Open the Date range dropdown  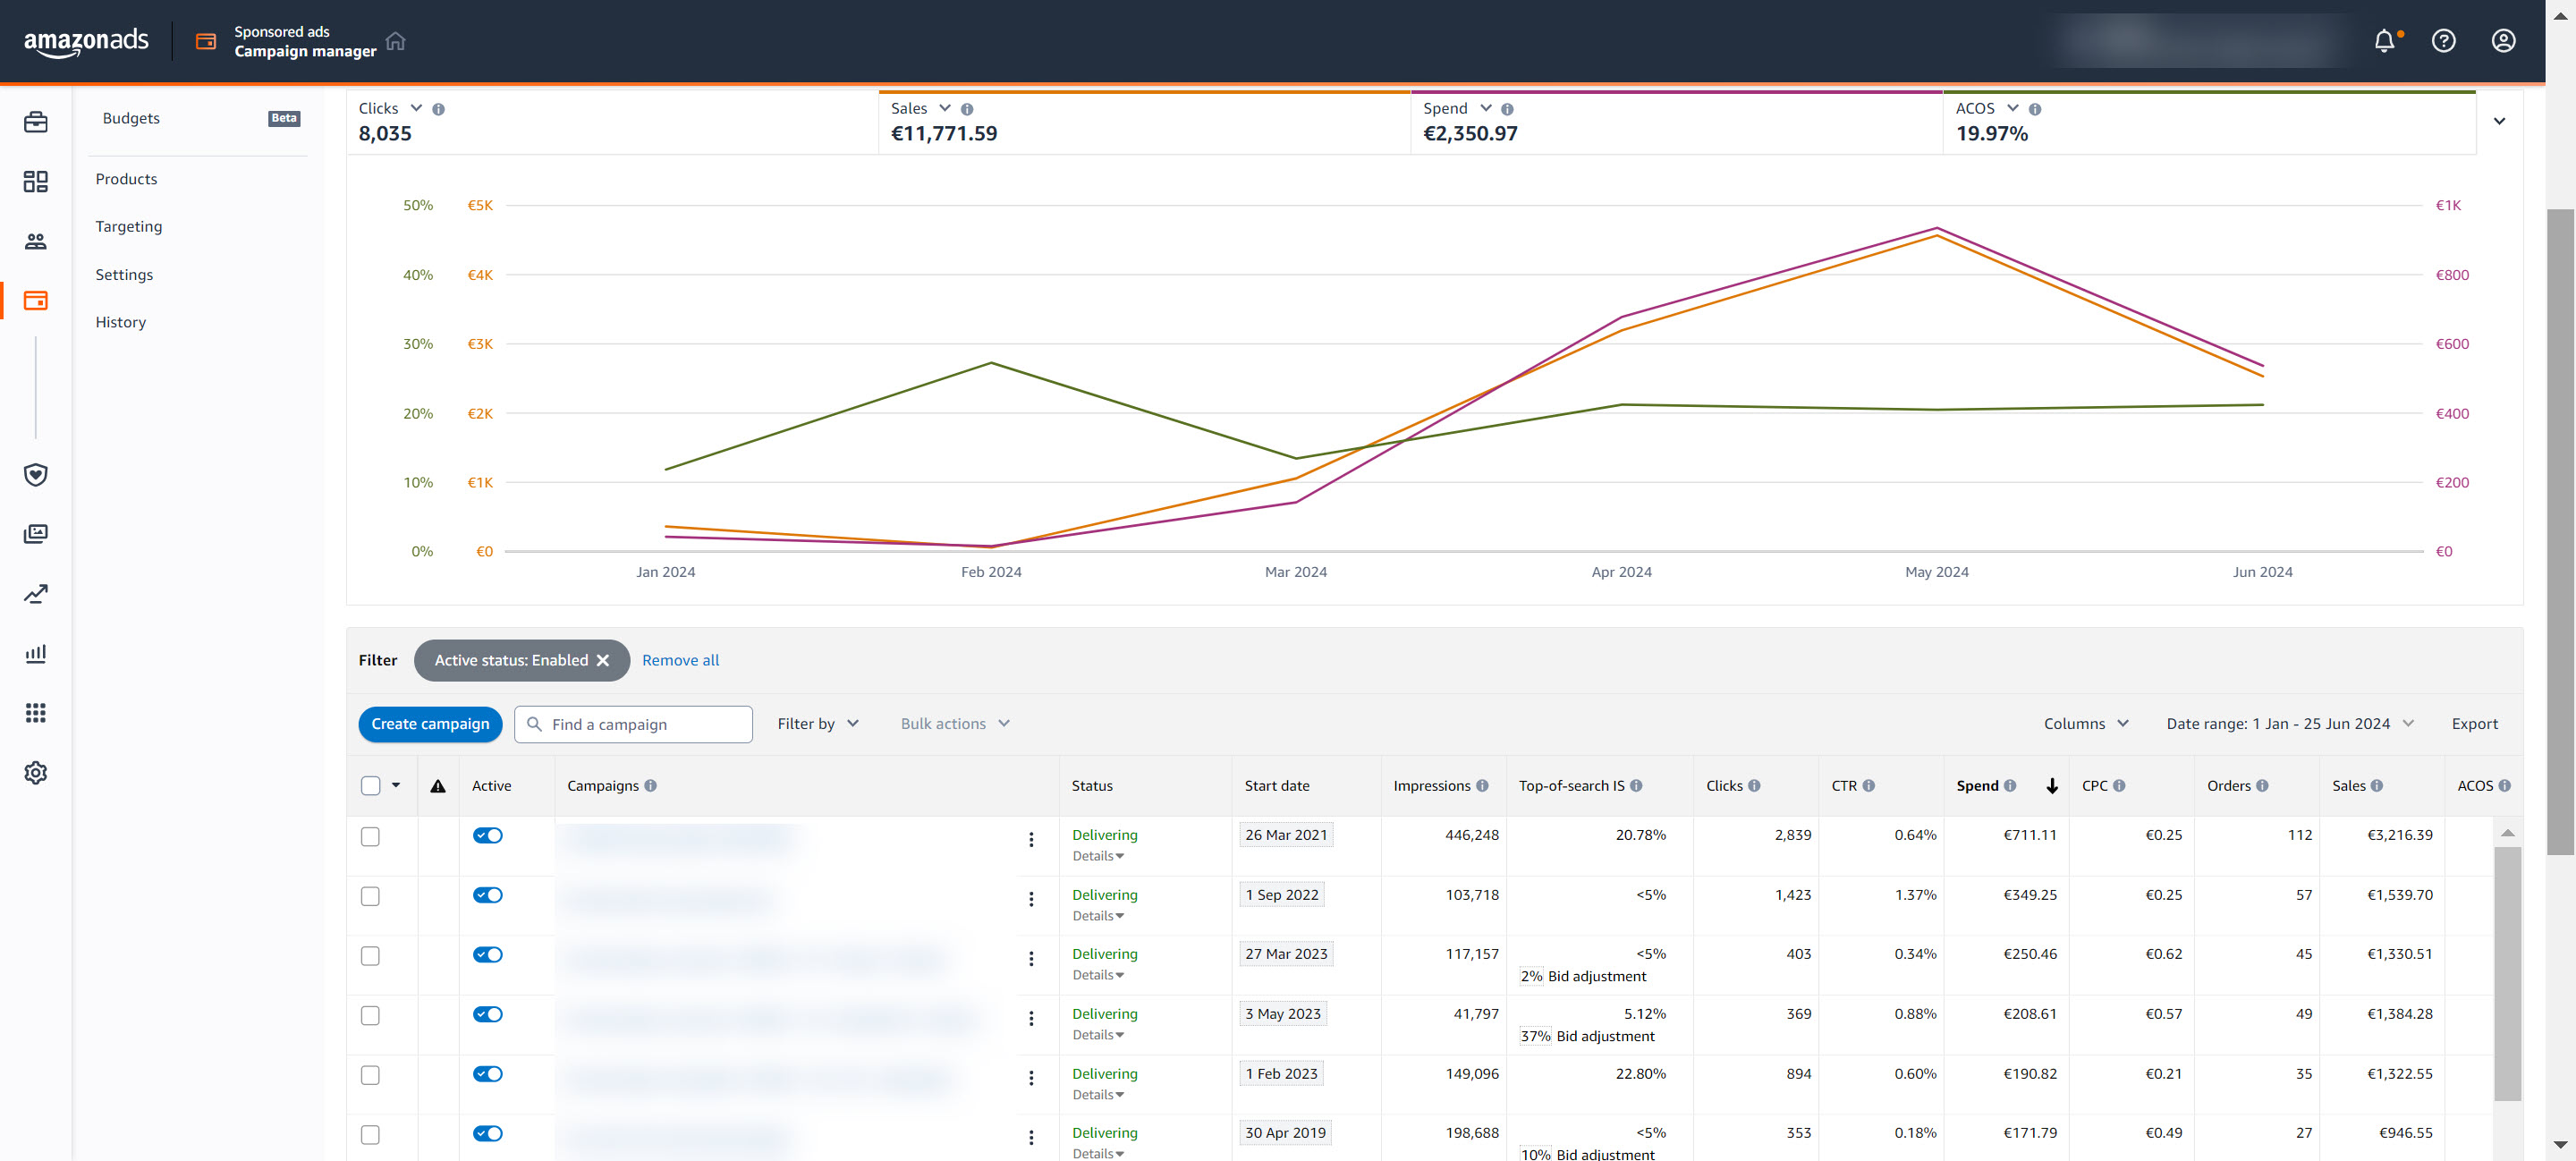tap(2289, 723)
